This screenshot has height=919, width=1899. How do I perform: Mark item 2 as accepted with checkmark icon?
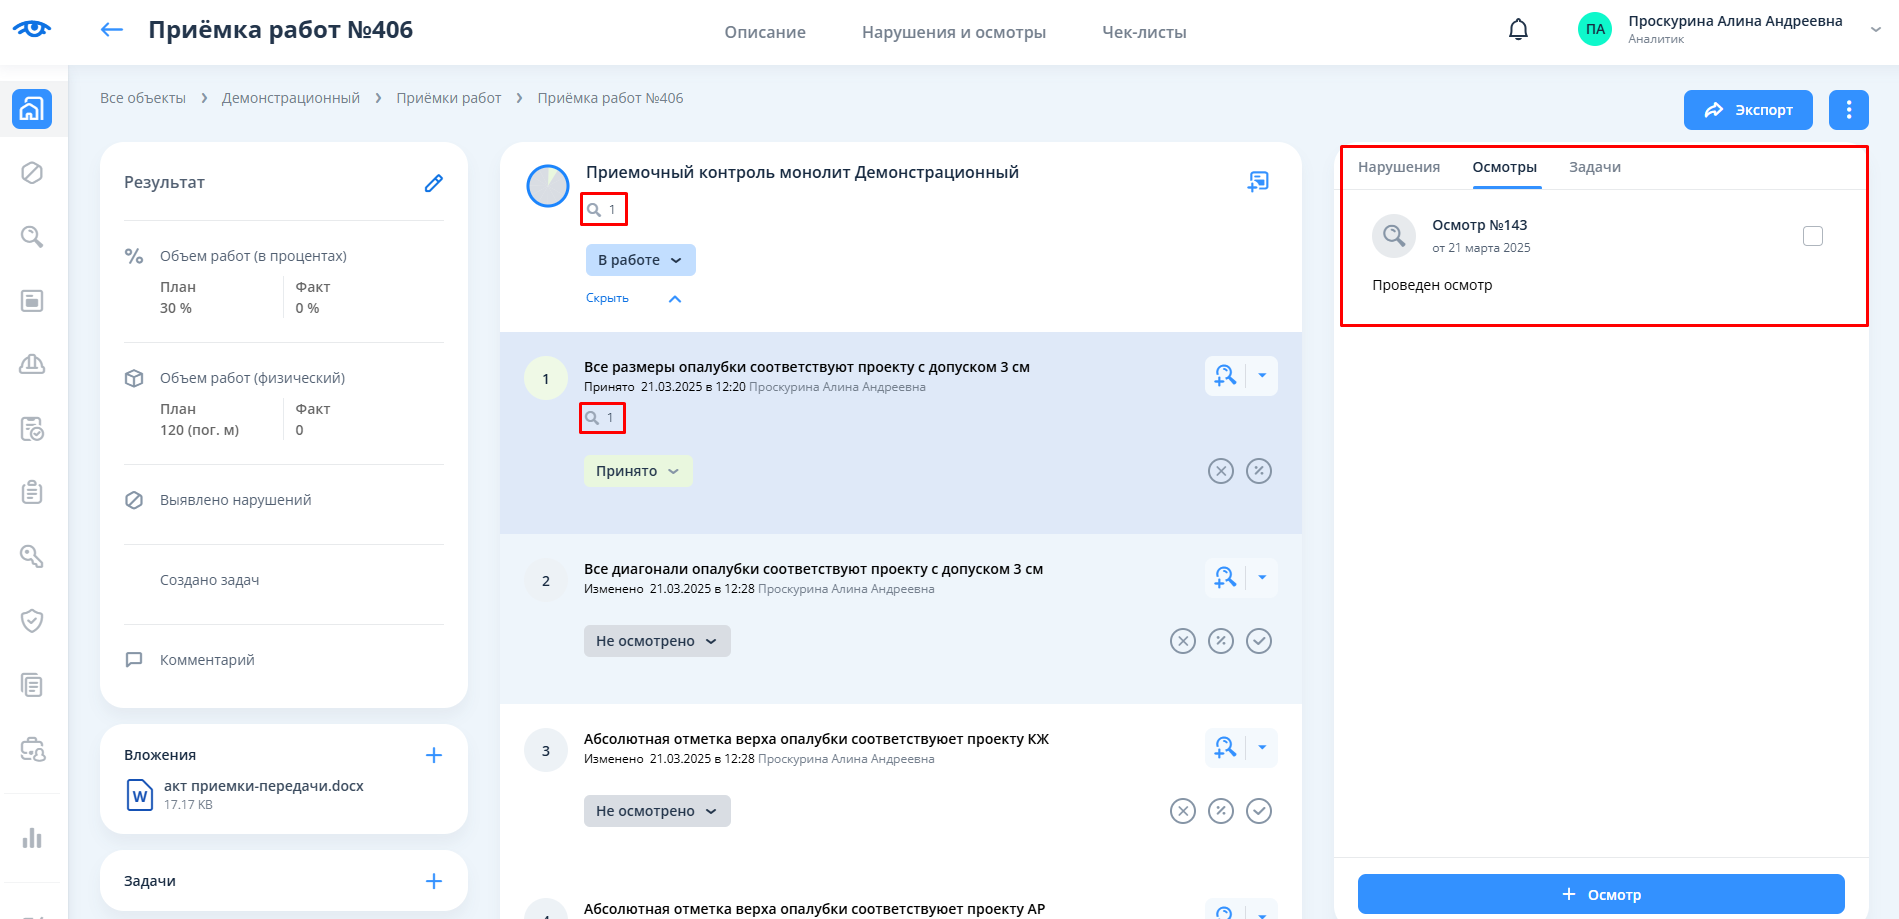[1259, 641]
